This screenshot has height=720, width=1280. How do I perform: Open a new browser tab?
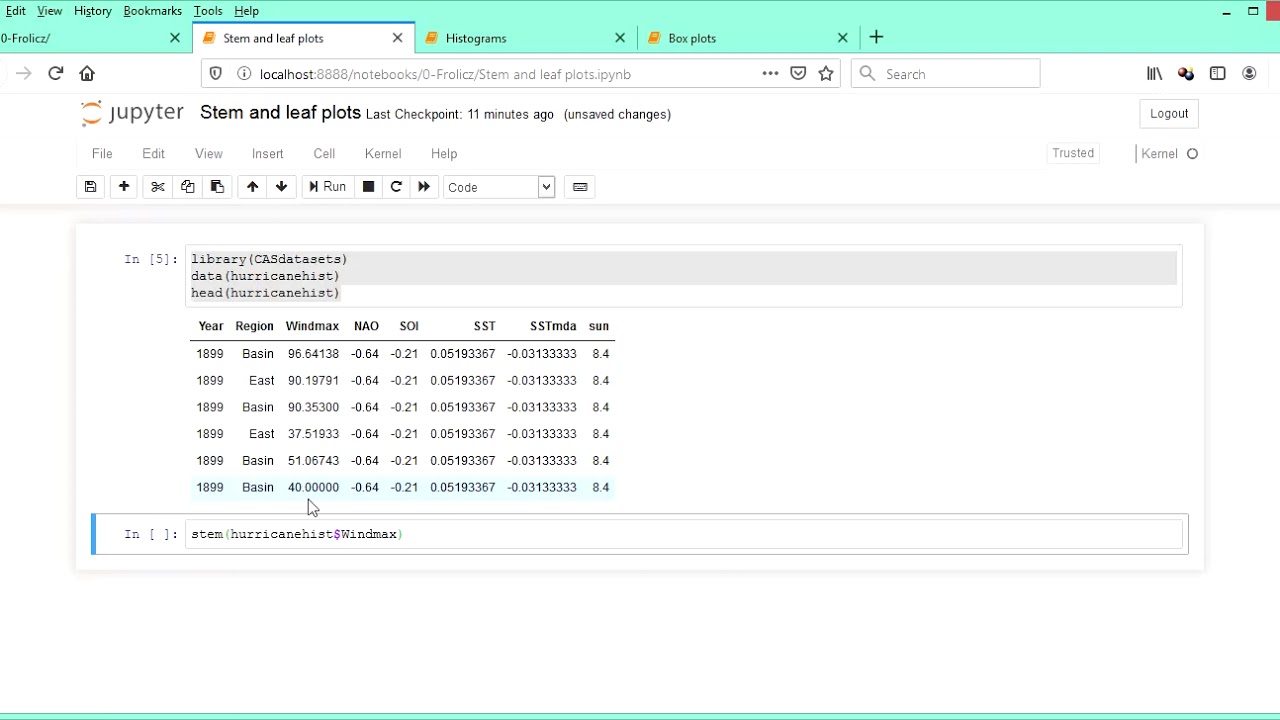point(876,38)
